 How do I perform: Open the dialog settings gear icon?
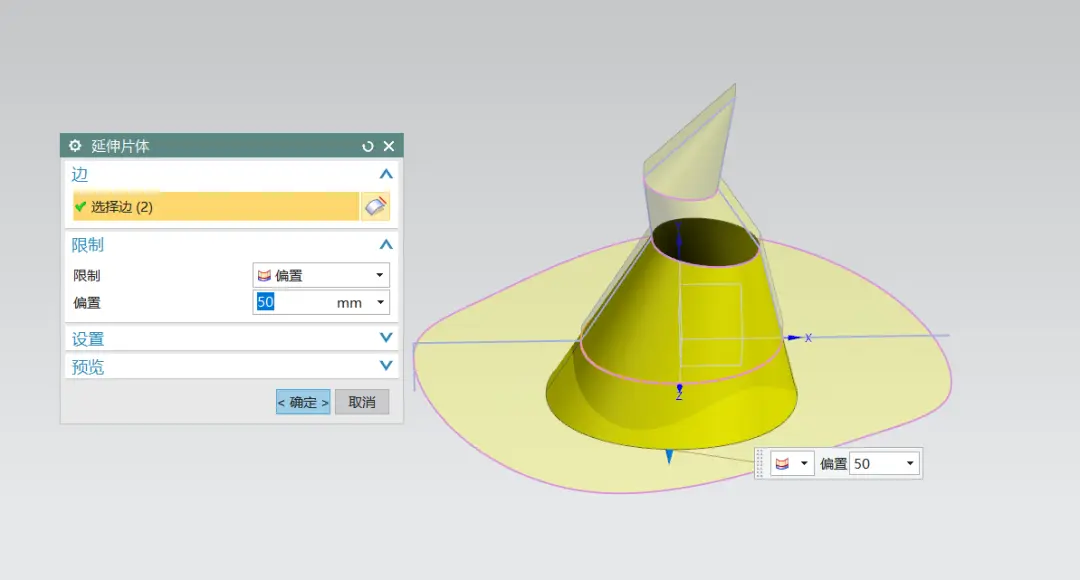coord(75,145)
